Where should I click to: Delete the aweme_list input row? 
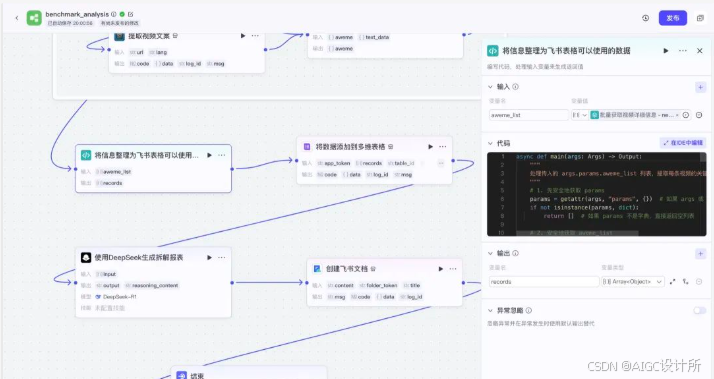click(x=699, y=115)
